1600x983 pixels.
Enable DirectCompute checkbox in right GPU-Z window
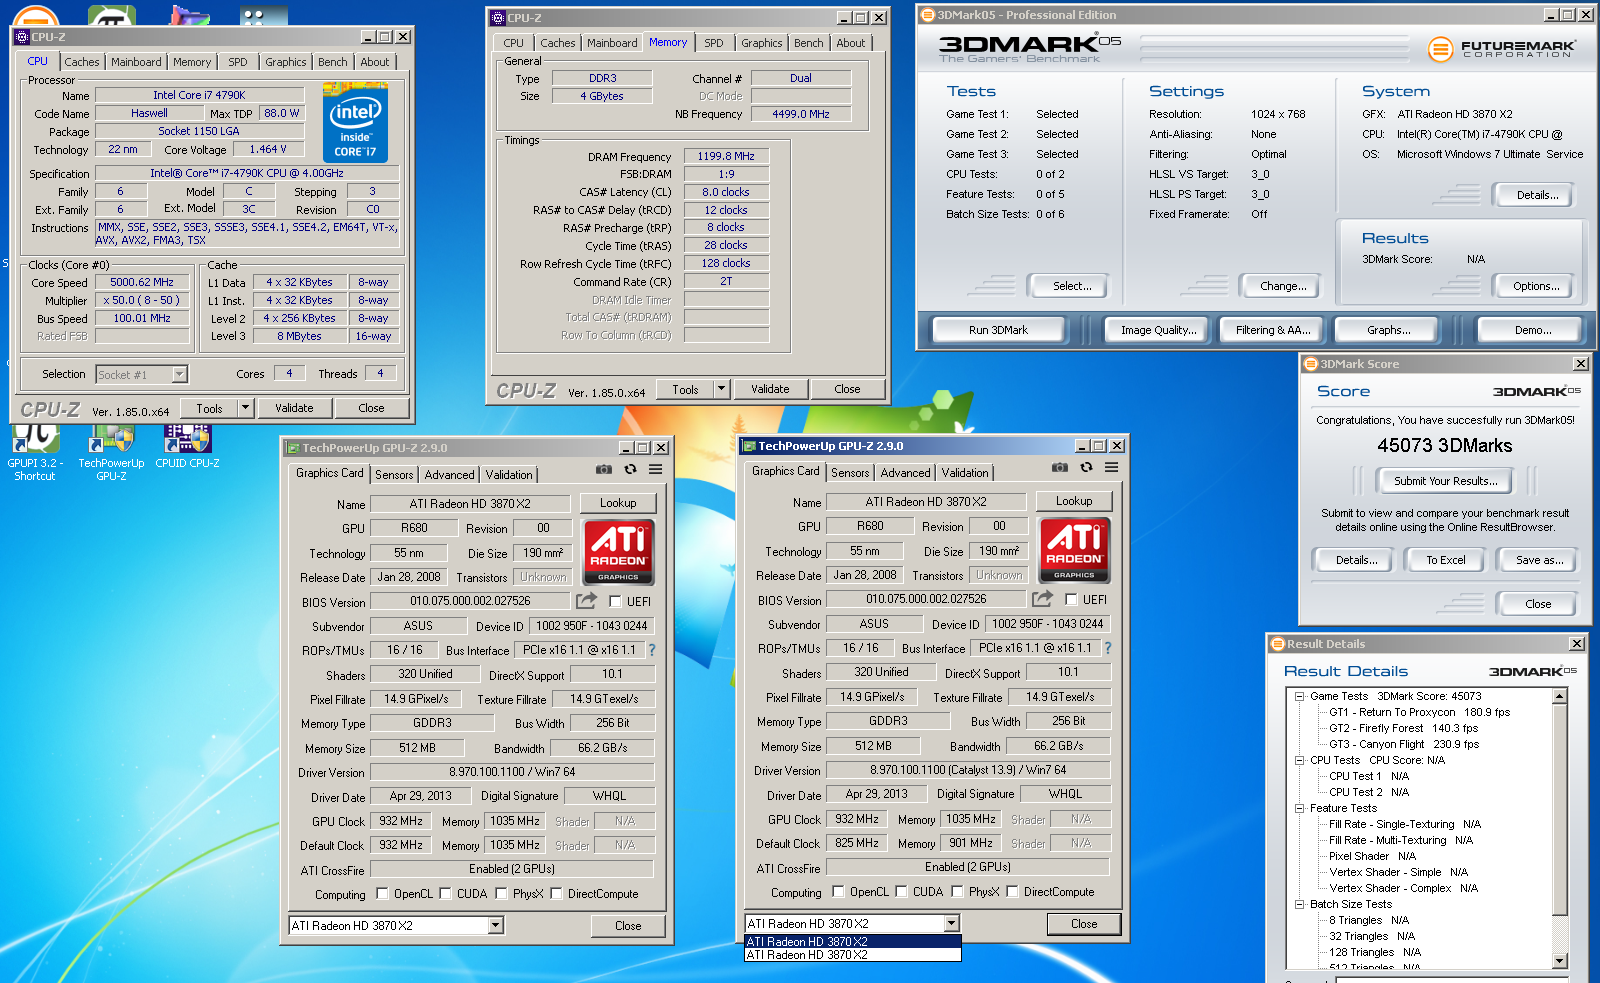tap(1012, 892)
